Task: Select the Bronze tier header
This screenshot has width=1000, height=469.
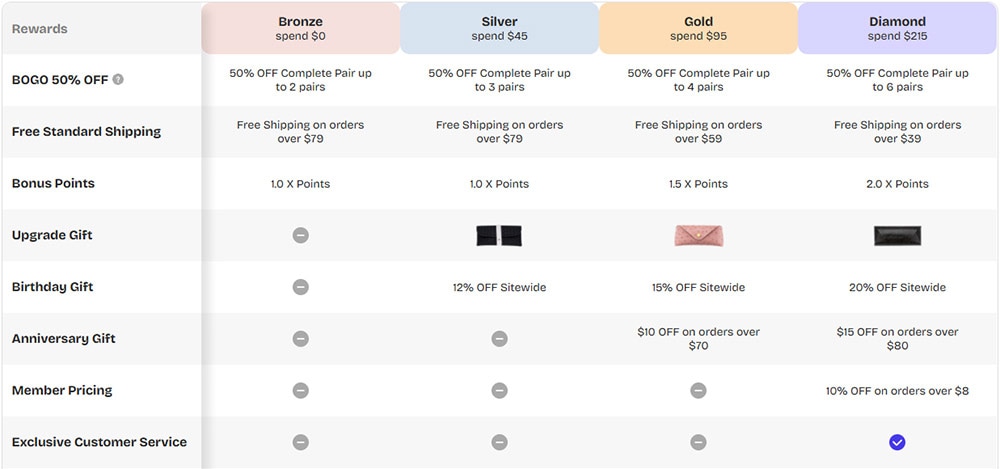Action: click(300, 28)
